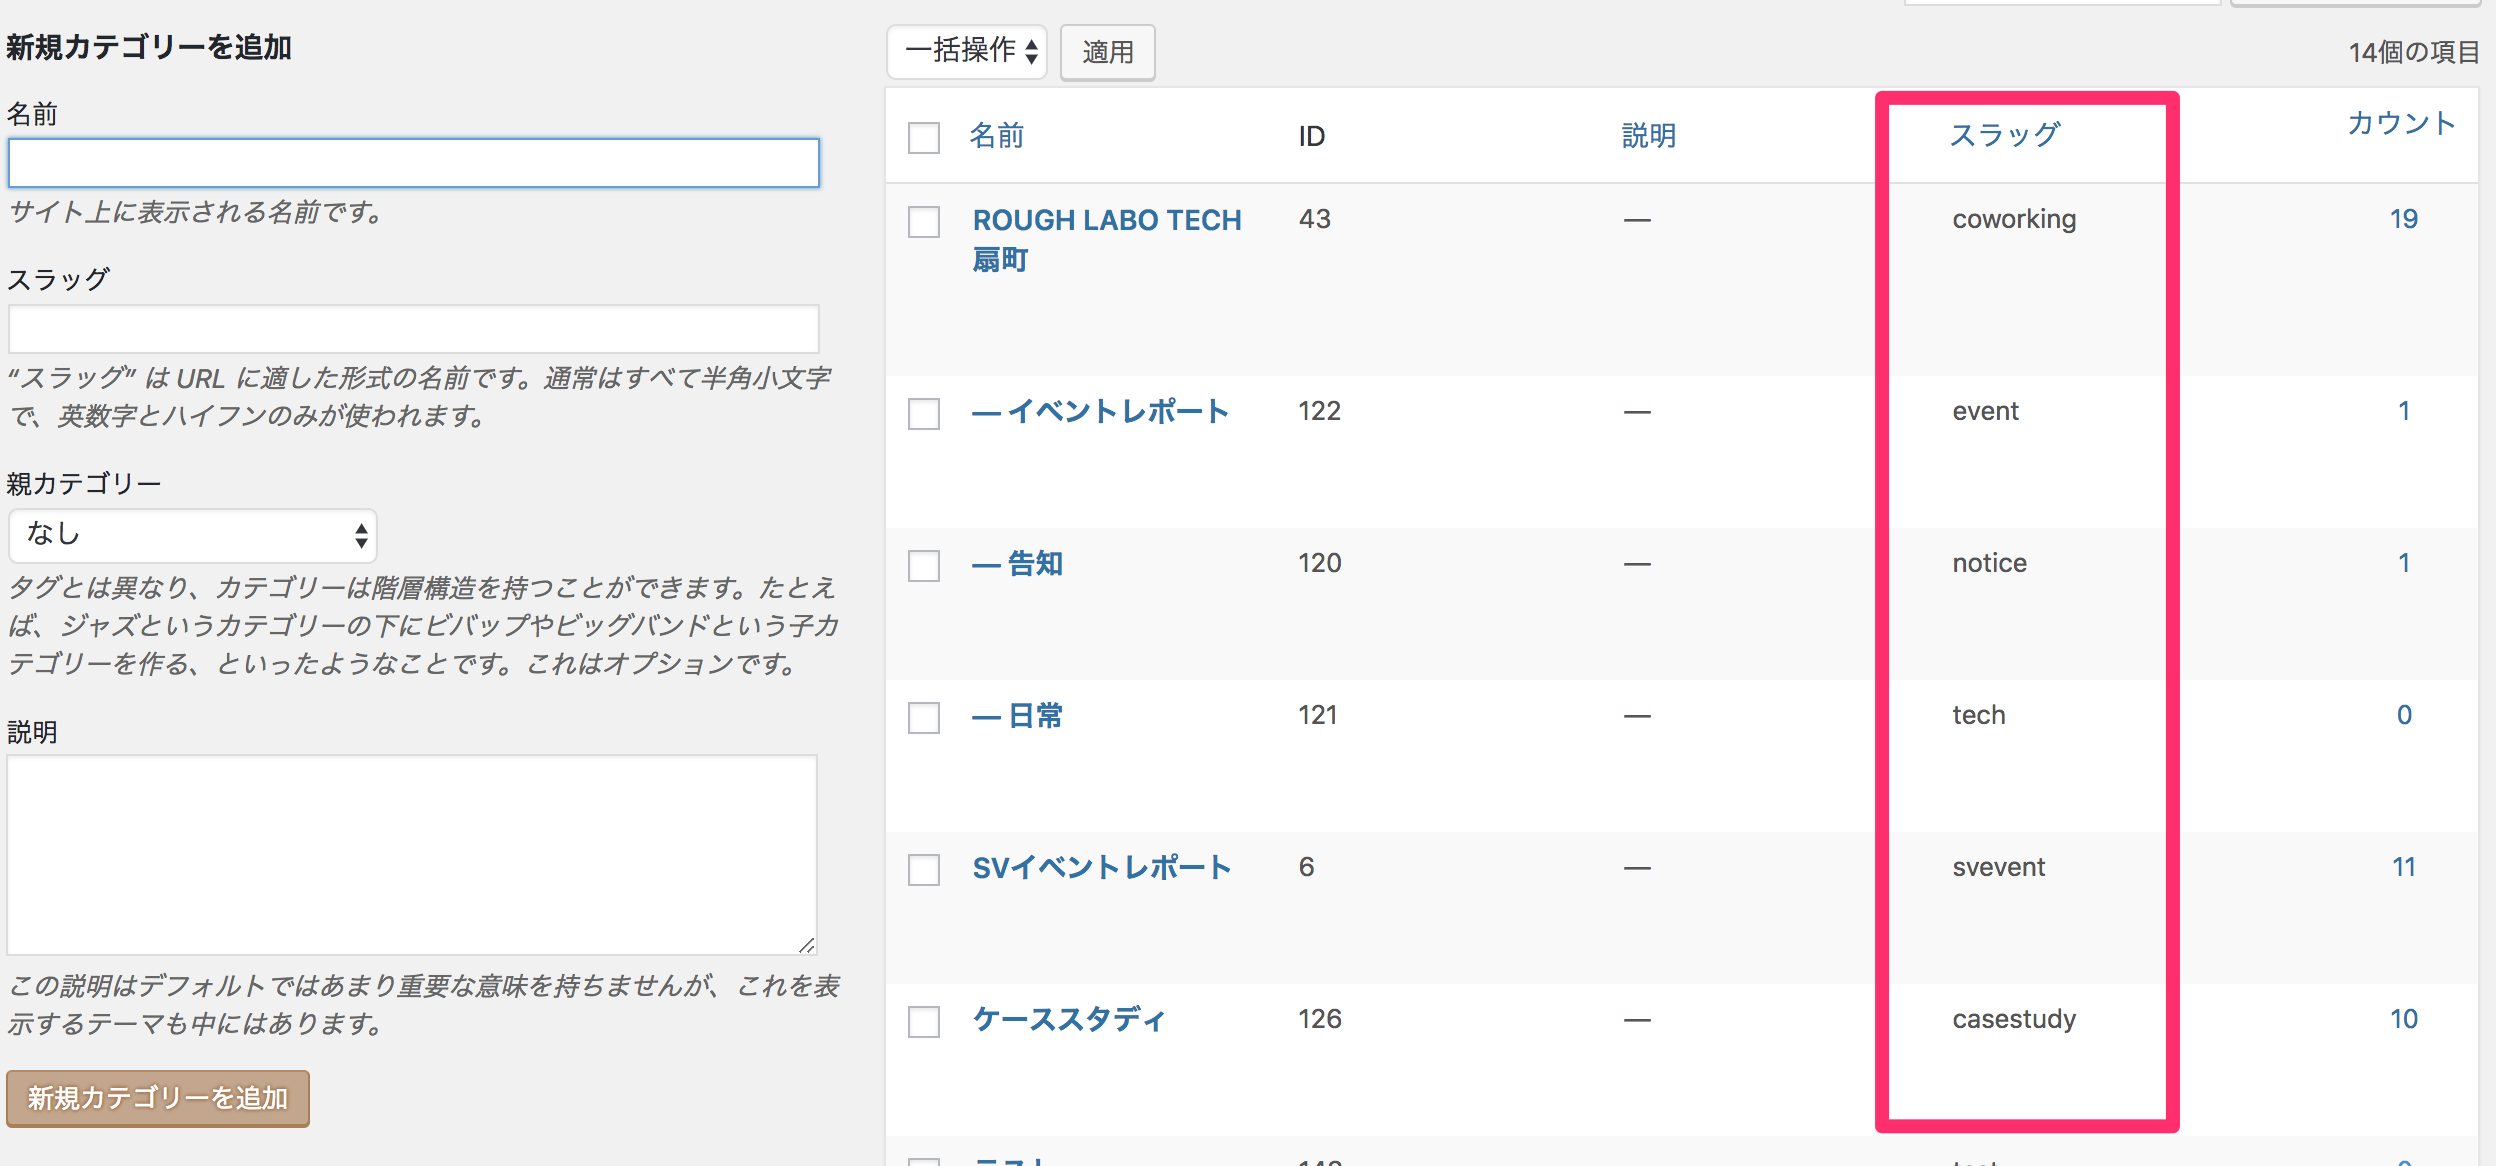The width and height of the screenshot is (2496, 1166).
Task: Focus the 名前 name input field
Action: pos(414,163)
